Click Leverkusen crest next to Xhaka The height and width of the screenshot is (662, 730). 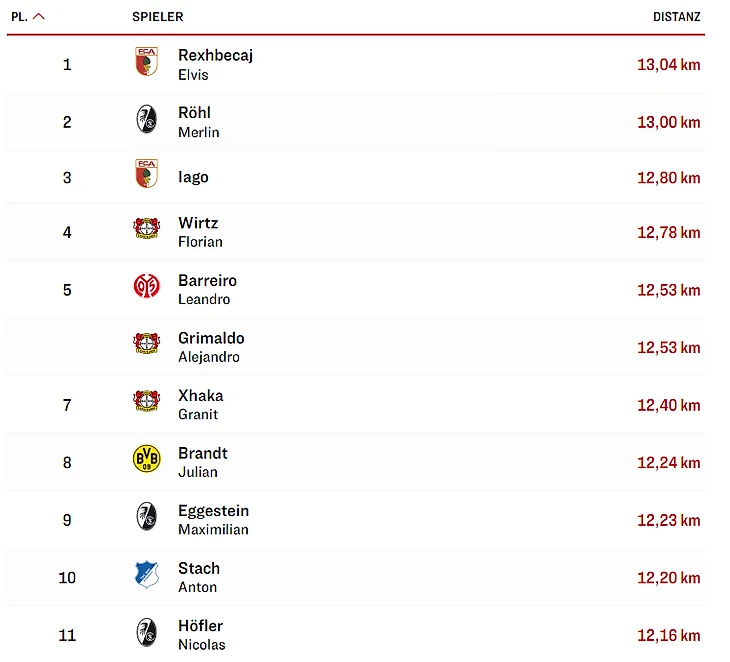coord(147,401)
